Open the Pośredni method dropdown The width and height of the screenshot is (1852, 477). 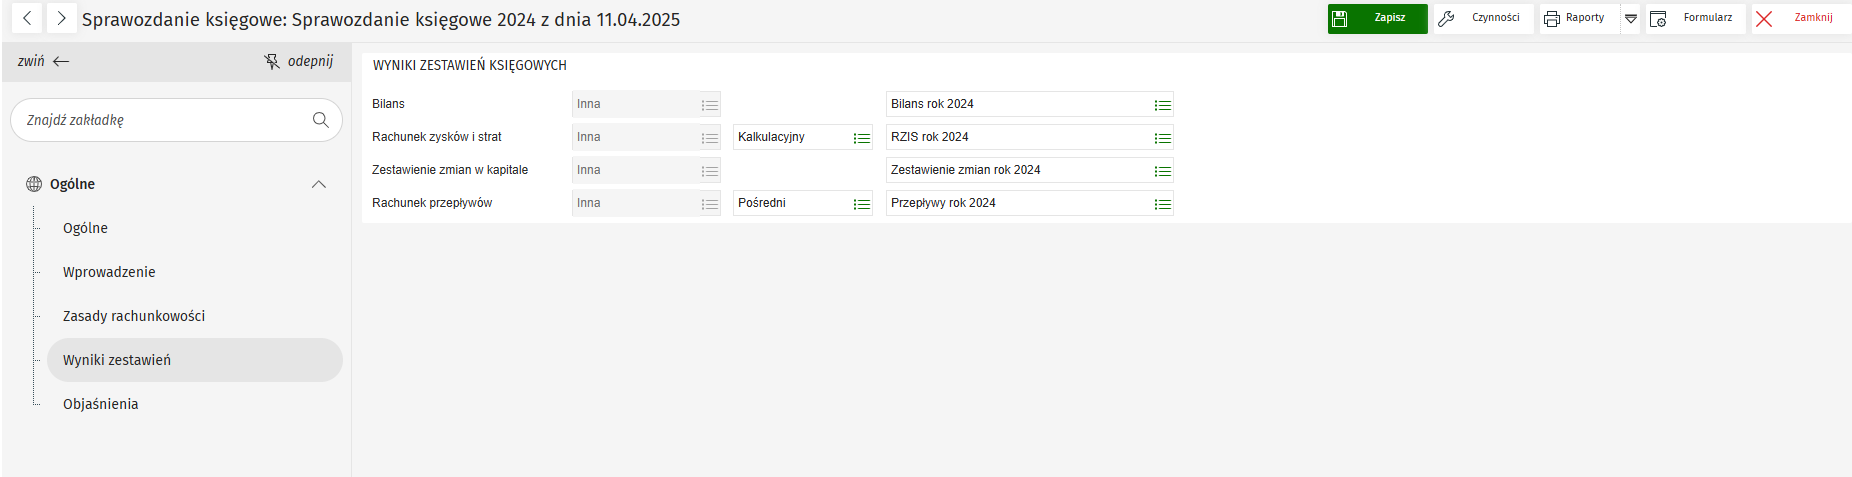[861, 204]
